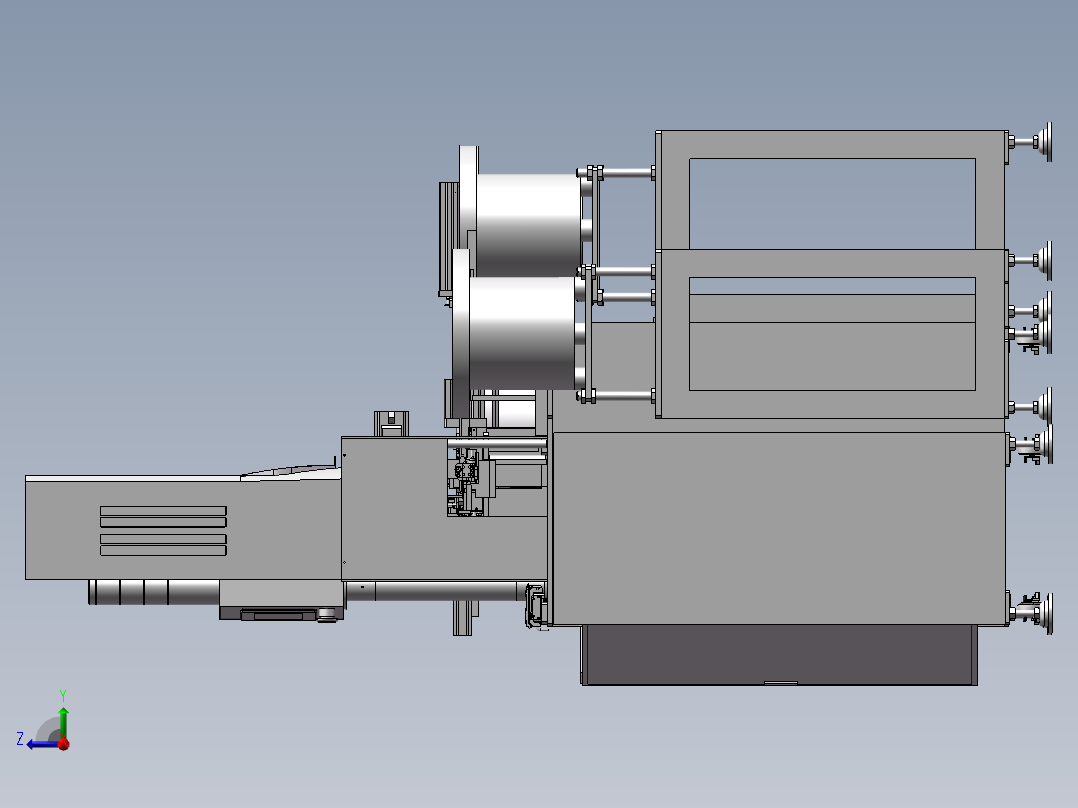Select the dark base tray beneath the main cabinet

[x=779, y=655]
